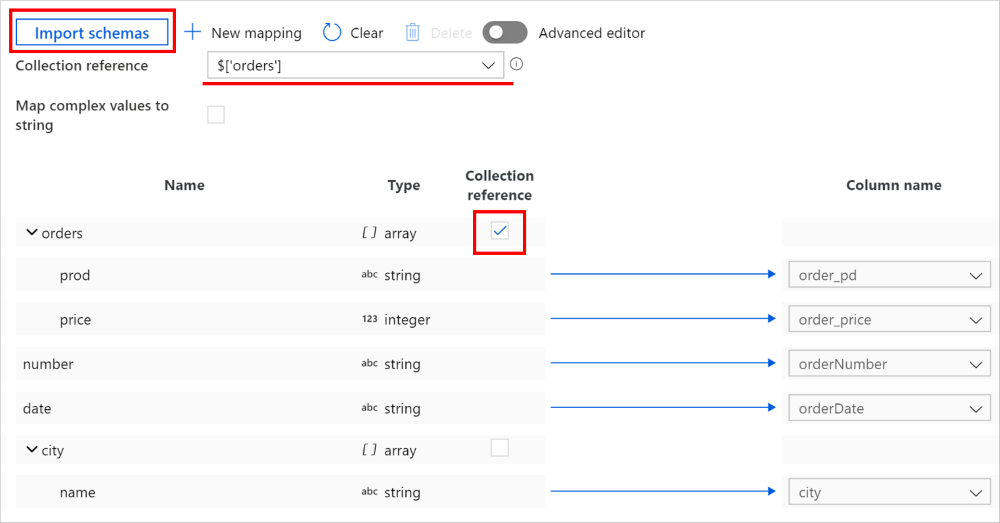Click the array type icon for orders
The image size is (1000, 523).
[x=369, y=233]
